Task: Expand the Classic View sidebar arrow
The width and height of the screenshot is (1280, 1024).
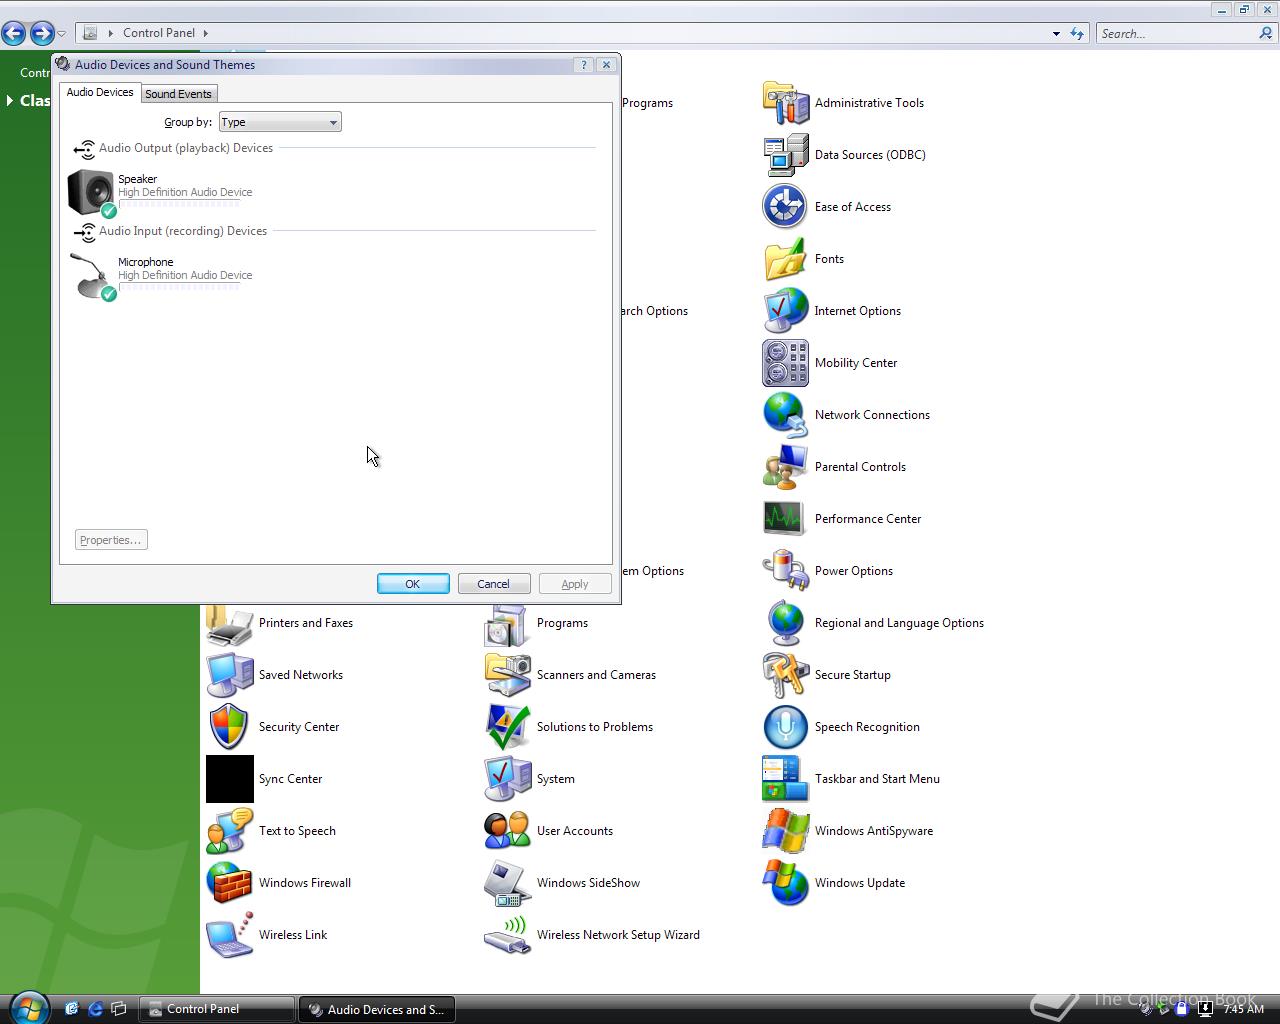Action: (x=10, y=100)
